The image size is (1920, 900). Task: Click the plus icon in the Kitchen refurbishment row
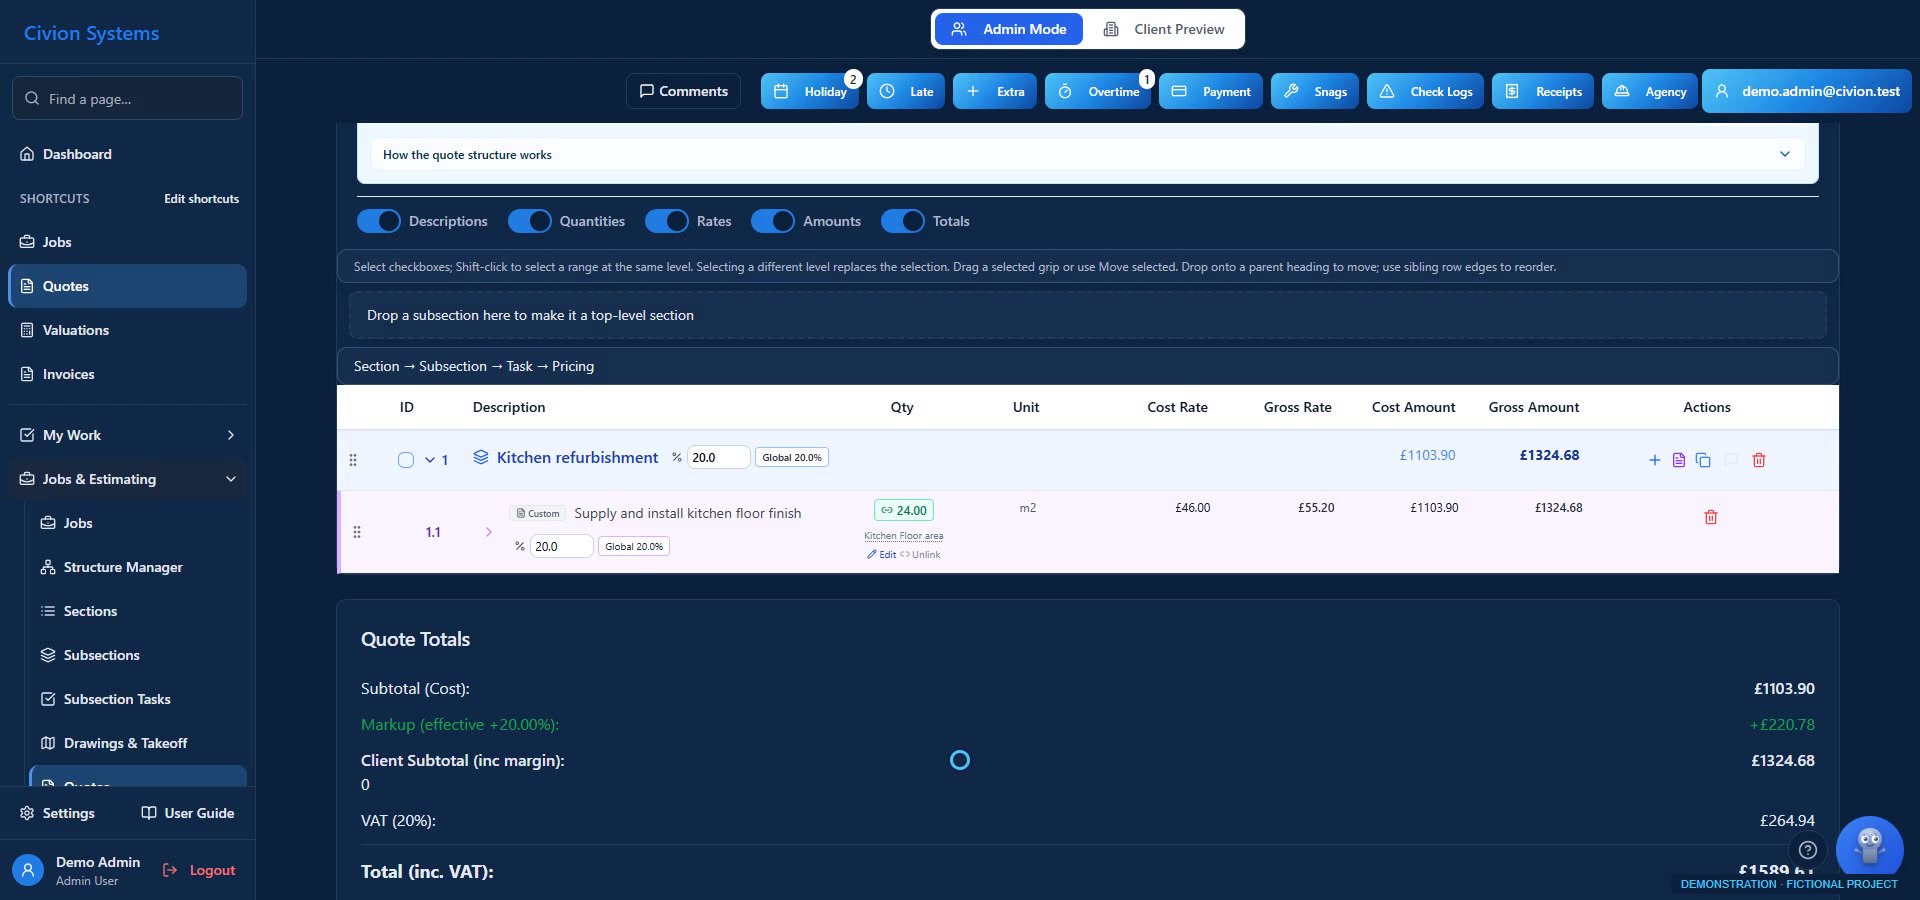(1654, 460)
